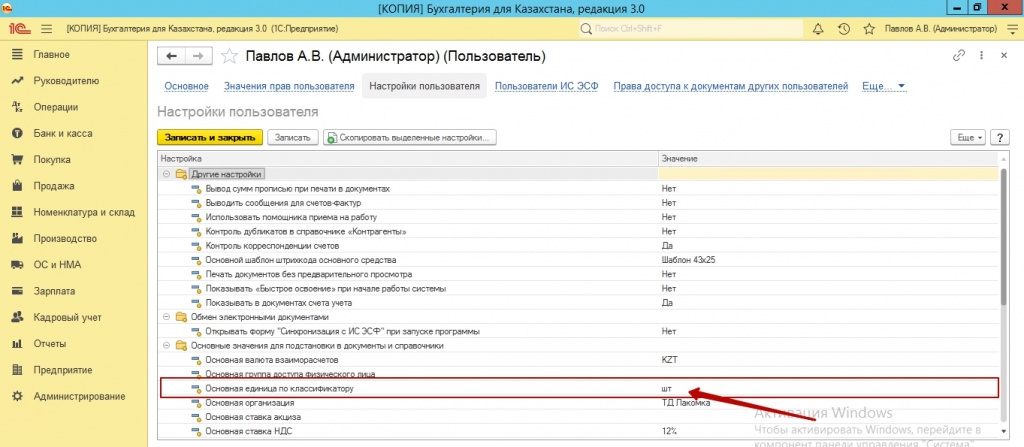Click Записать и закрыть button

tap(210, 137)
